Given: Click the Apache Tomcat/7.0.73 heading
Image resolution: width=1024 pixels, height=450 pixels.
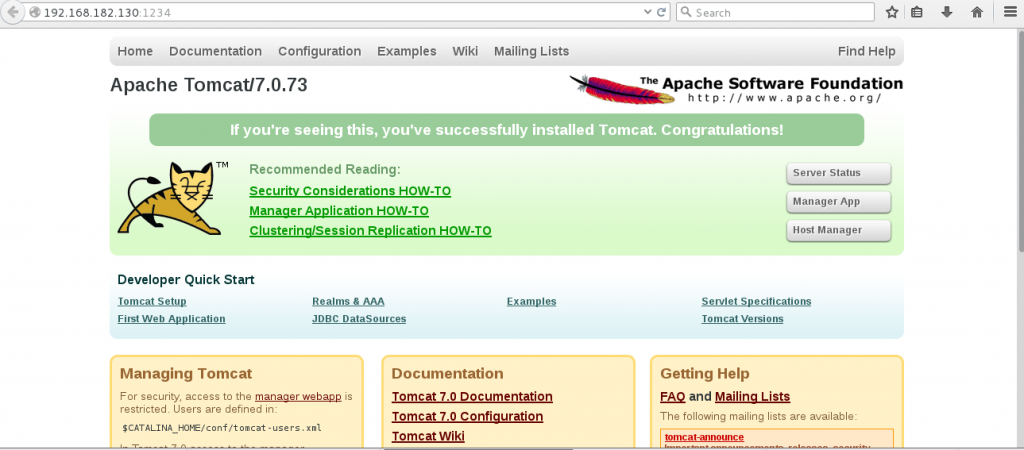Looking at the screenshot, I should (x=209, y=86).
